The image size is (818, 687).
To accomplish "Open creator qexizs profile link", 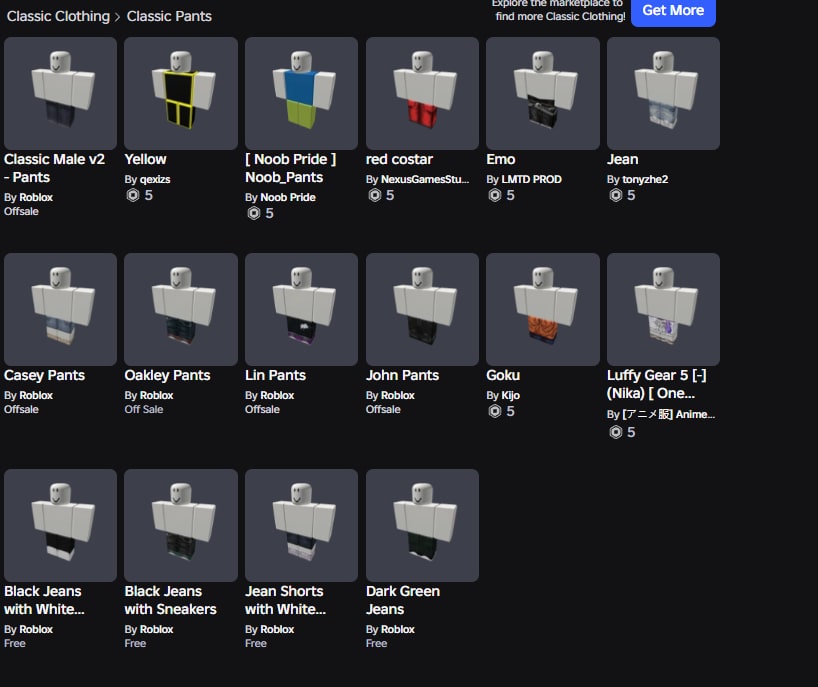I will (154, 179).
